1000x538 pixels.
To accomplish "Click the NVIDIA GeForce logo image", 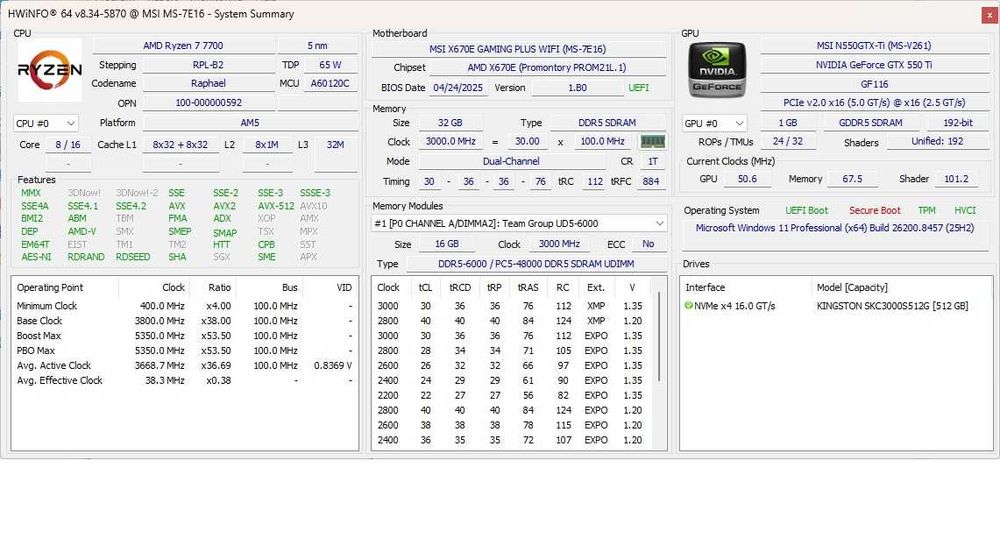I will [x=717, y=70].
